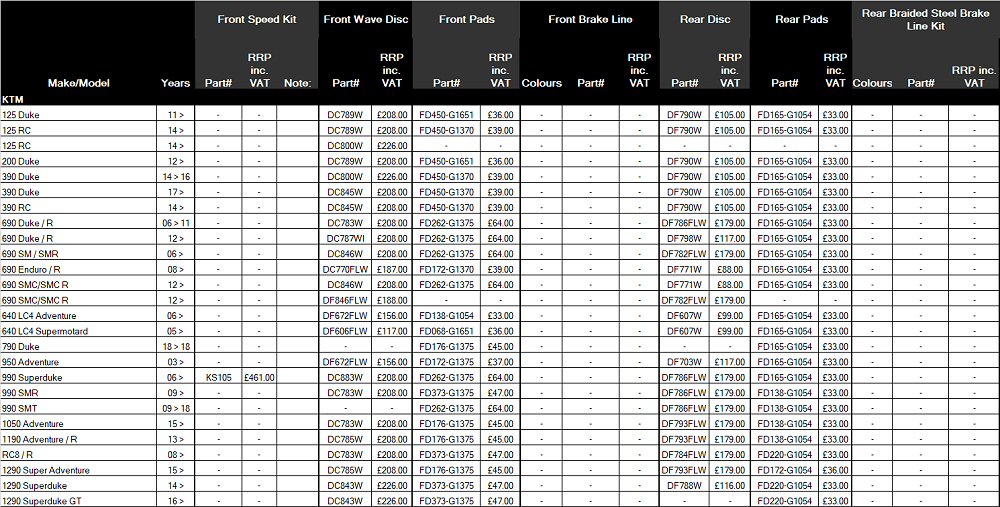Viewport: 1000px width, 507px height.
Task: Select rear disc part DF788W
Action: coord(684,486)
